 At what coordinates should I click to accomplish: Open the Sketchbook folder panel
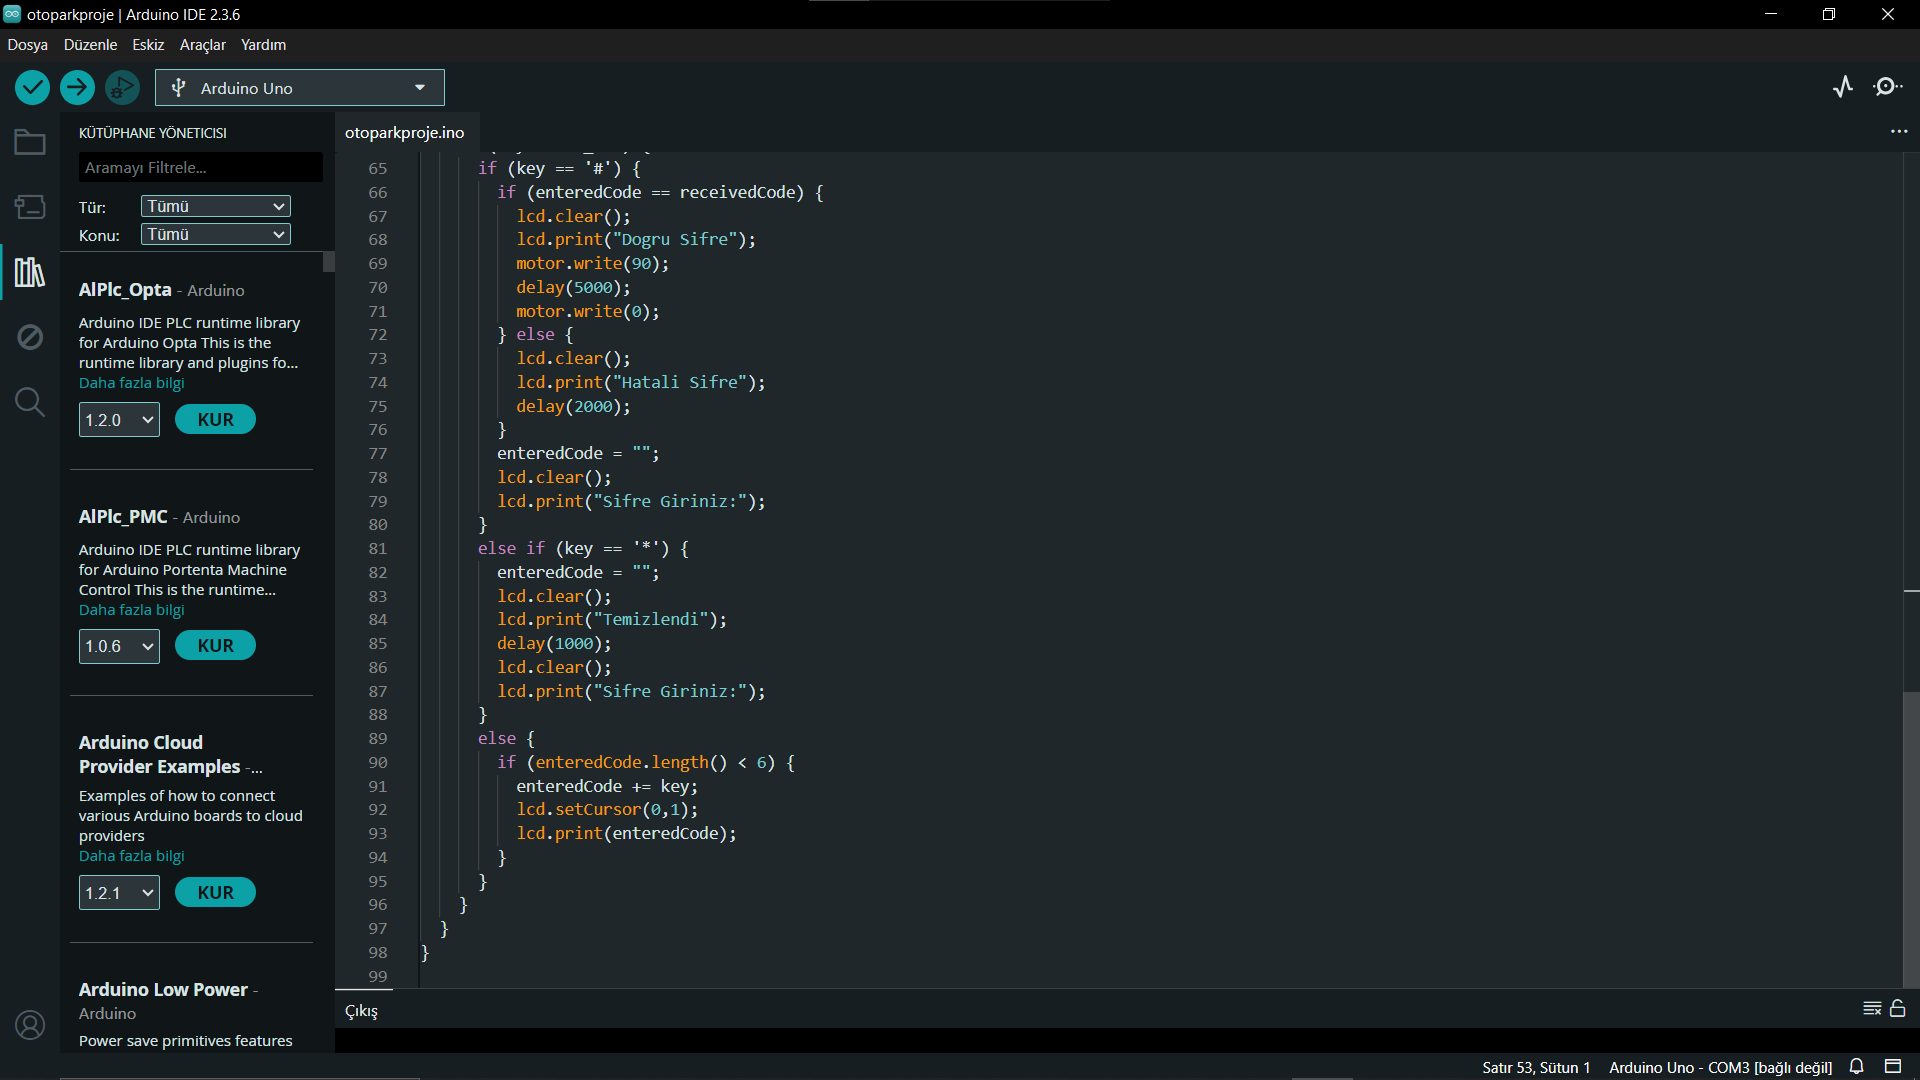(30, 143)
